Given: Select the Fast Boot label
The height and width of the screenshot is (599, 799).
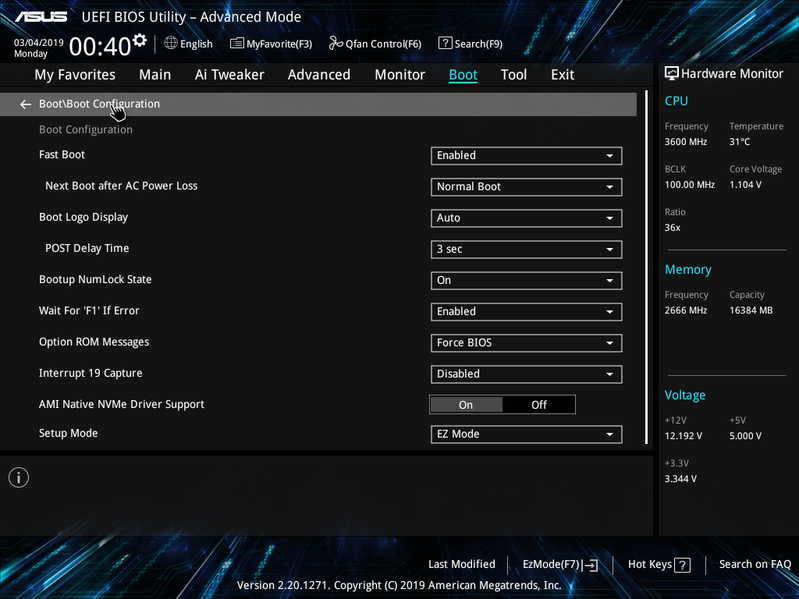Looking at the screenshot, I should (62, 155).
